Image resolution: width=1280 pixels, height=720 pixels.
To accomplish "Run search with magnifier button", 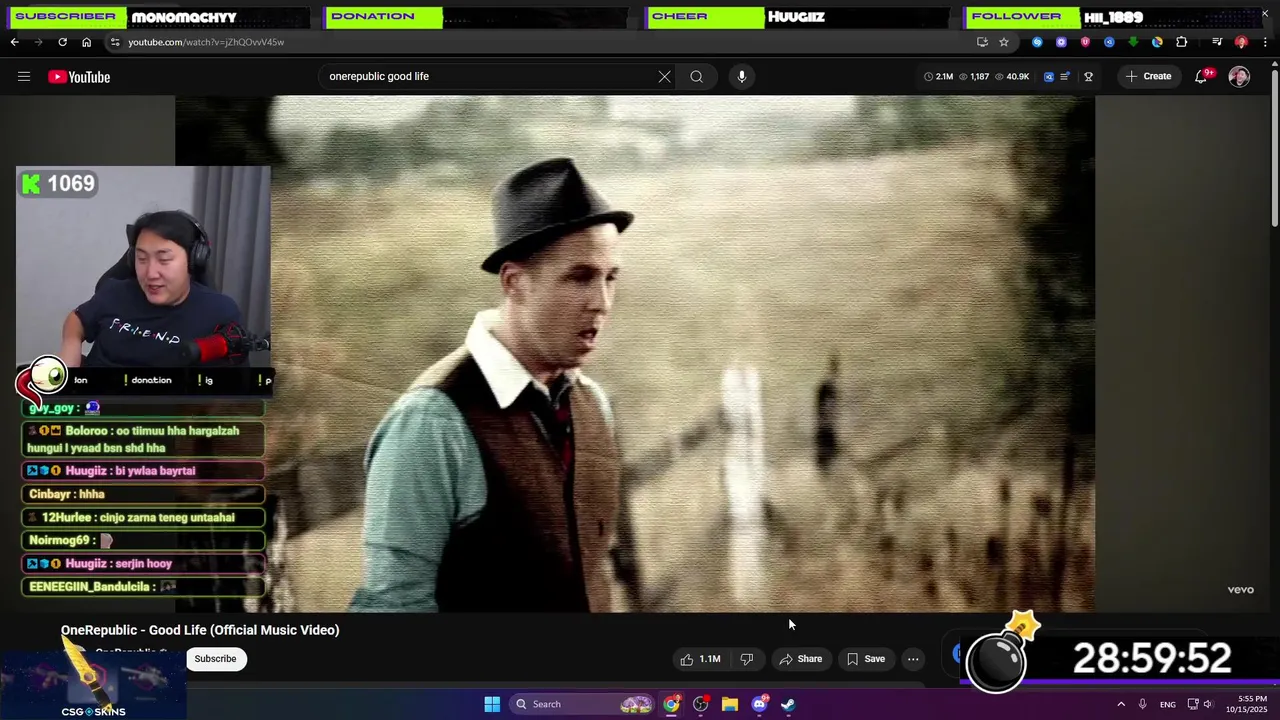I will coord(696,76).
